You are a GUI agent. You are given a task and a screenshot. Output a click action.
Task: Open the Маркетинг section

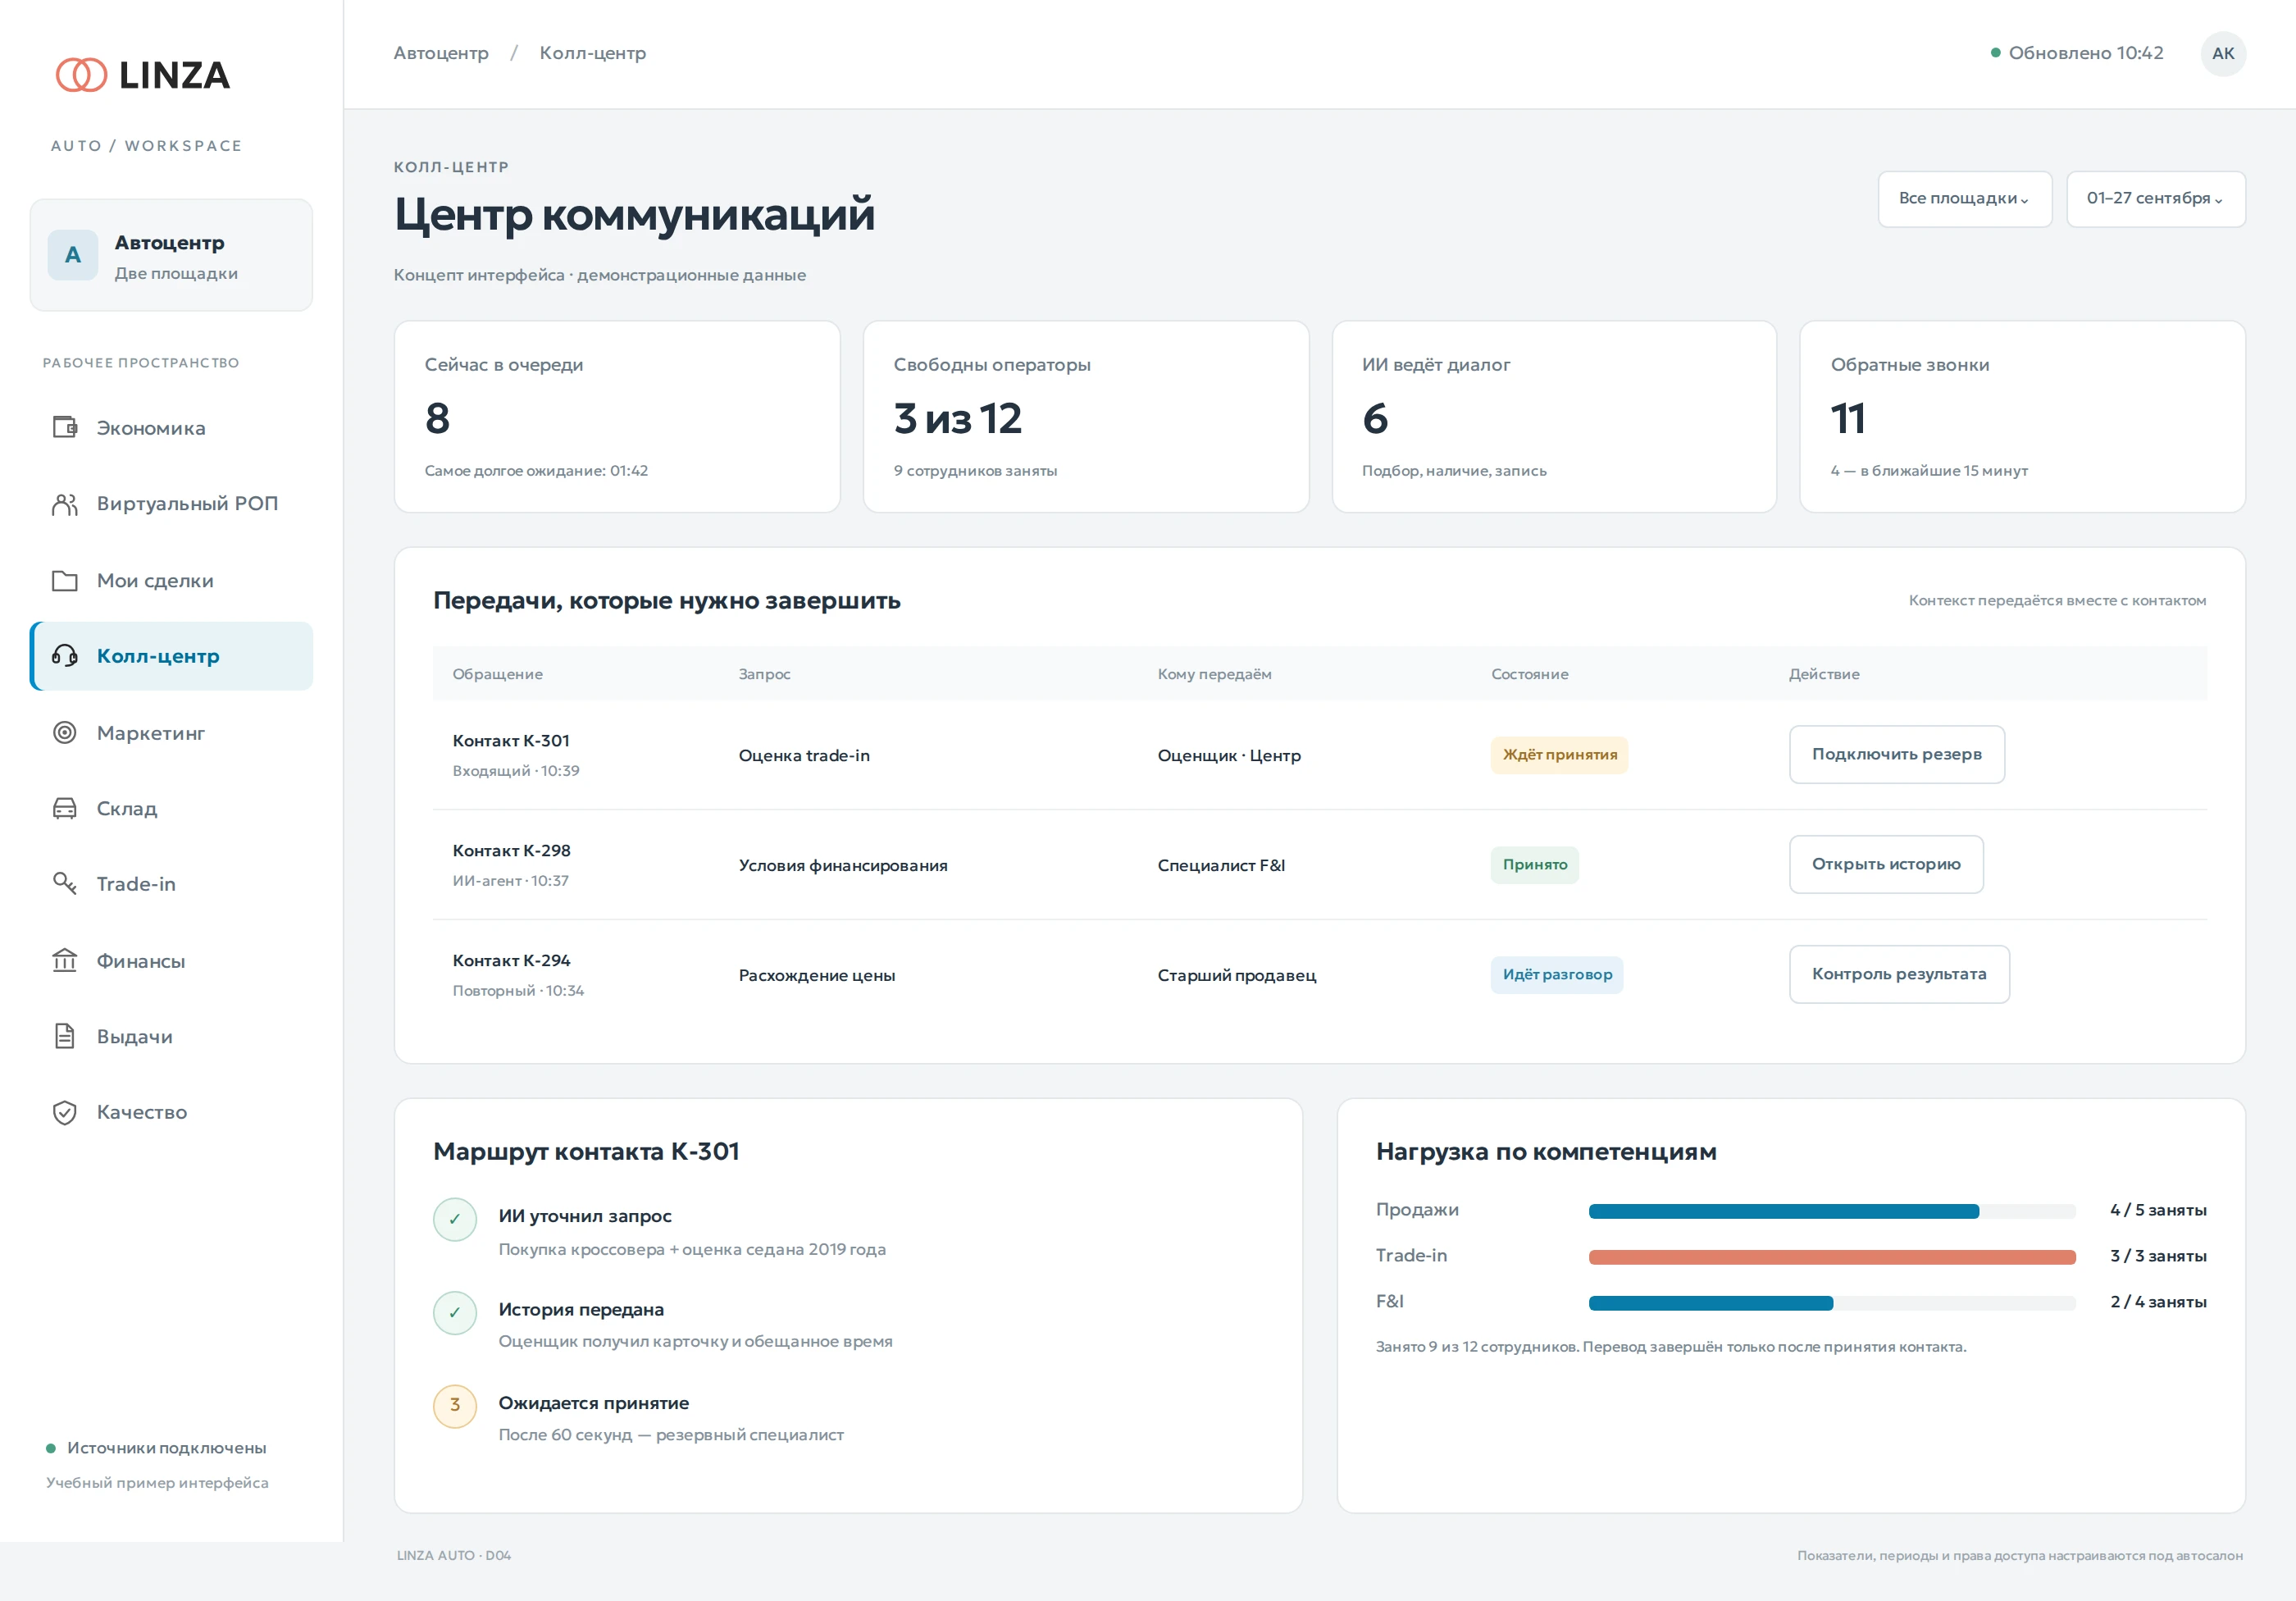[x=172, y=733]
